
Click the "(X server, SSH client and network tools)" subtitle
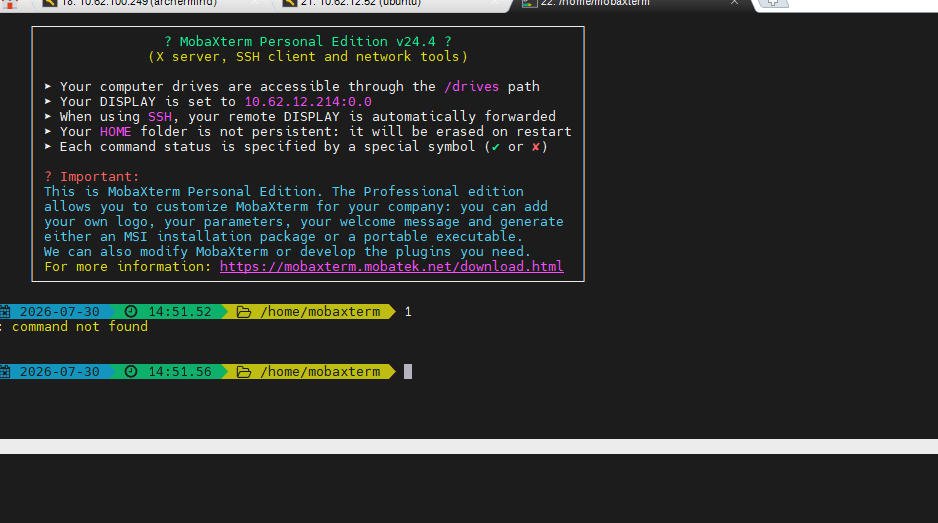(x=307, y=57)
